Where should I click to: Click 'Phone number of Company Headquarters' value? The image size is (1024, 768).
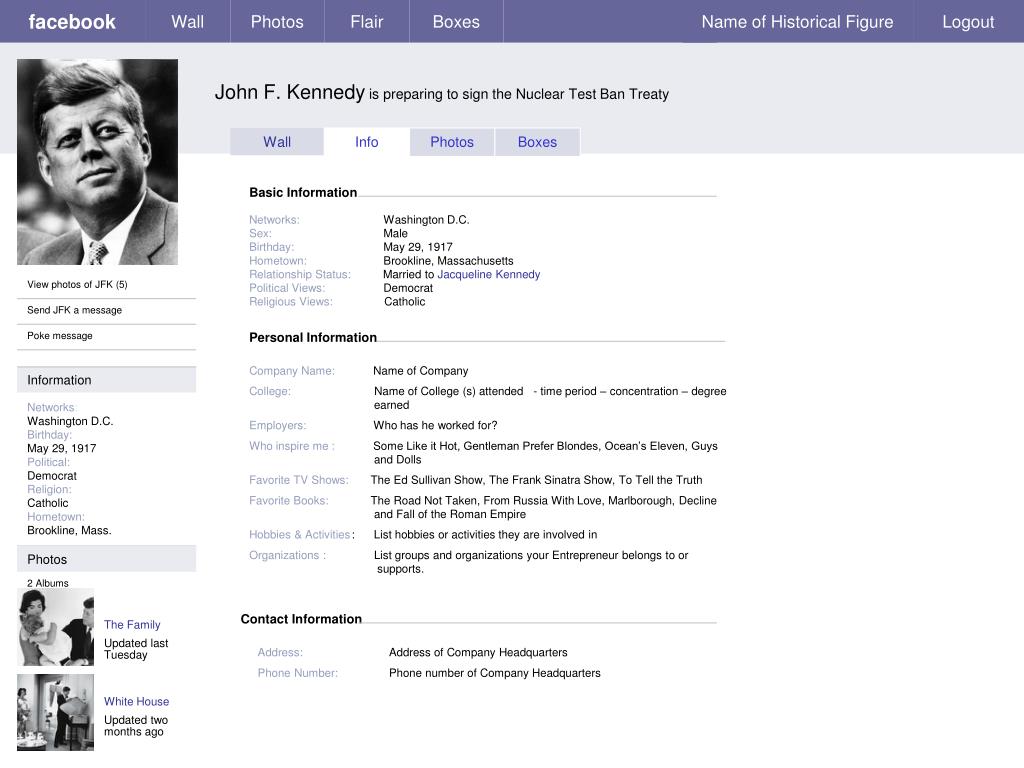click(x=494, y=673)
